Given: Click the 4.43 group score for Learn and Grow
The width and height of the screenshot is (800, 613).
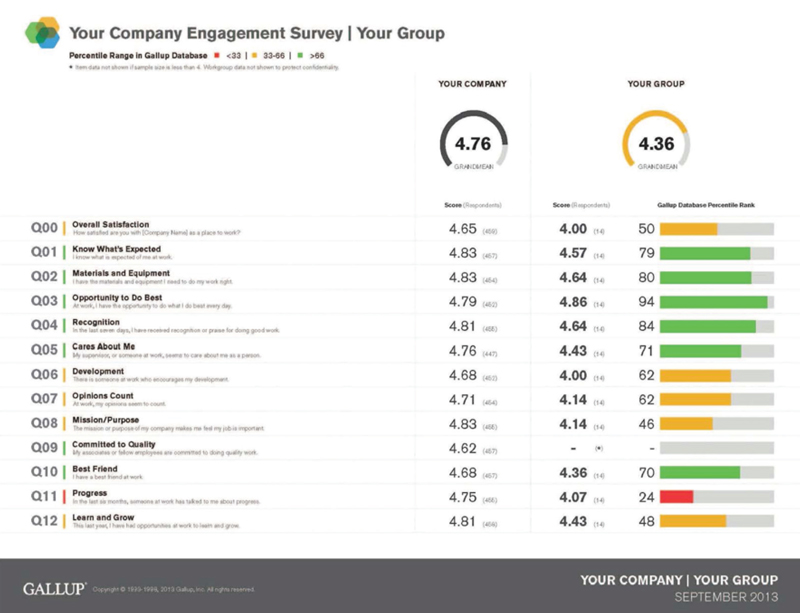Looking at the screenshot, I should coord(573,522).
